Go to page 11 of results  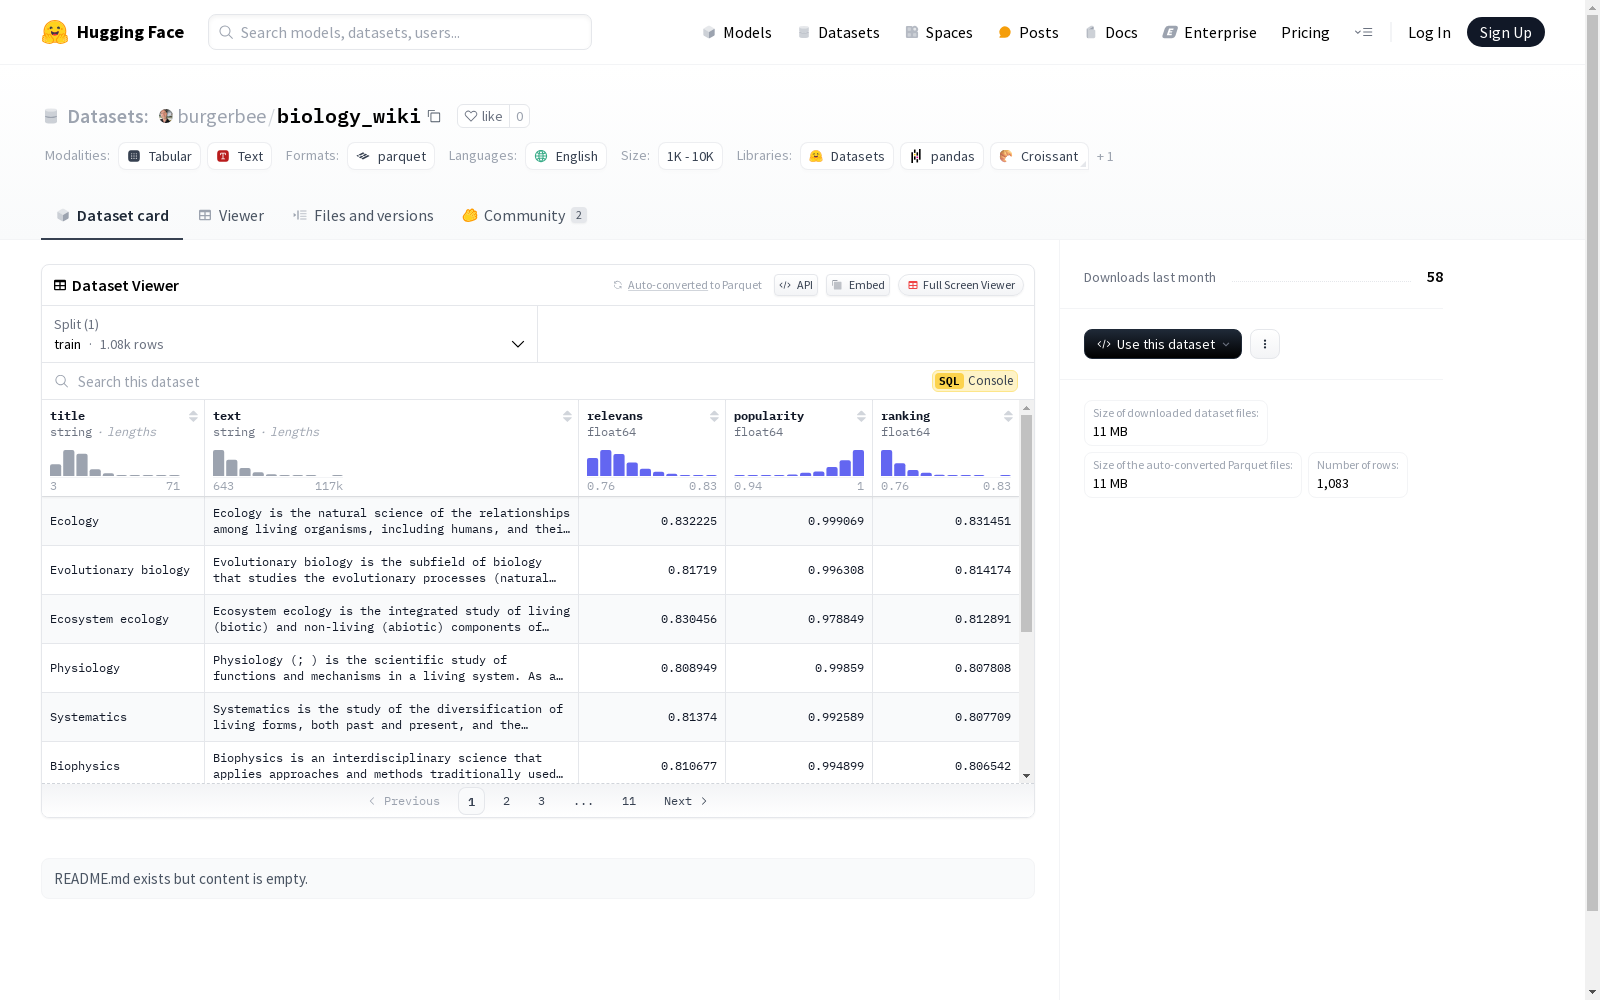[x=628, y=801]
